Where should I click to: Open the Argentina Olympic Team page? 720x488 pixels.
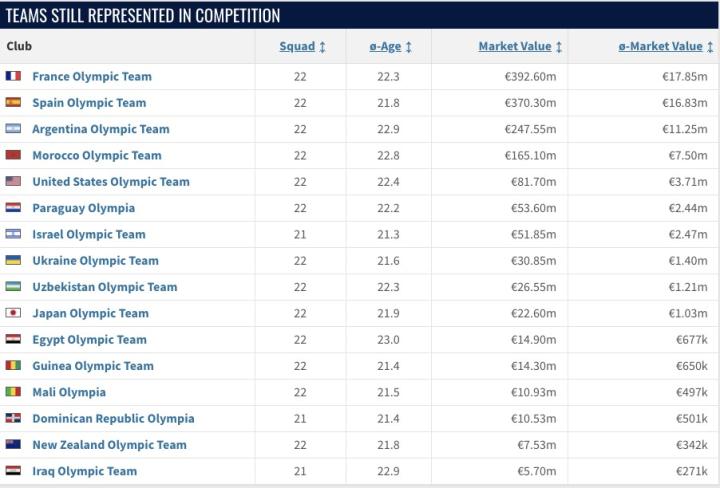point(101,129)
